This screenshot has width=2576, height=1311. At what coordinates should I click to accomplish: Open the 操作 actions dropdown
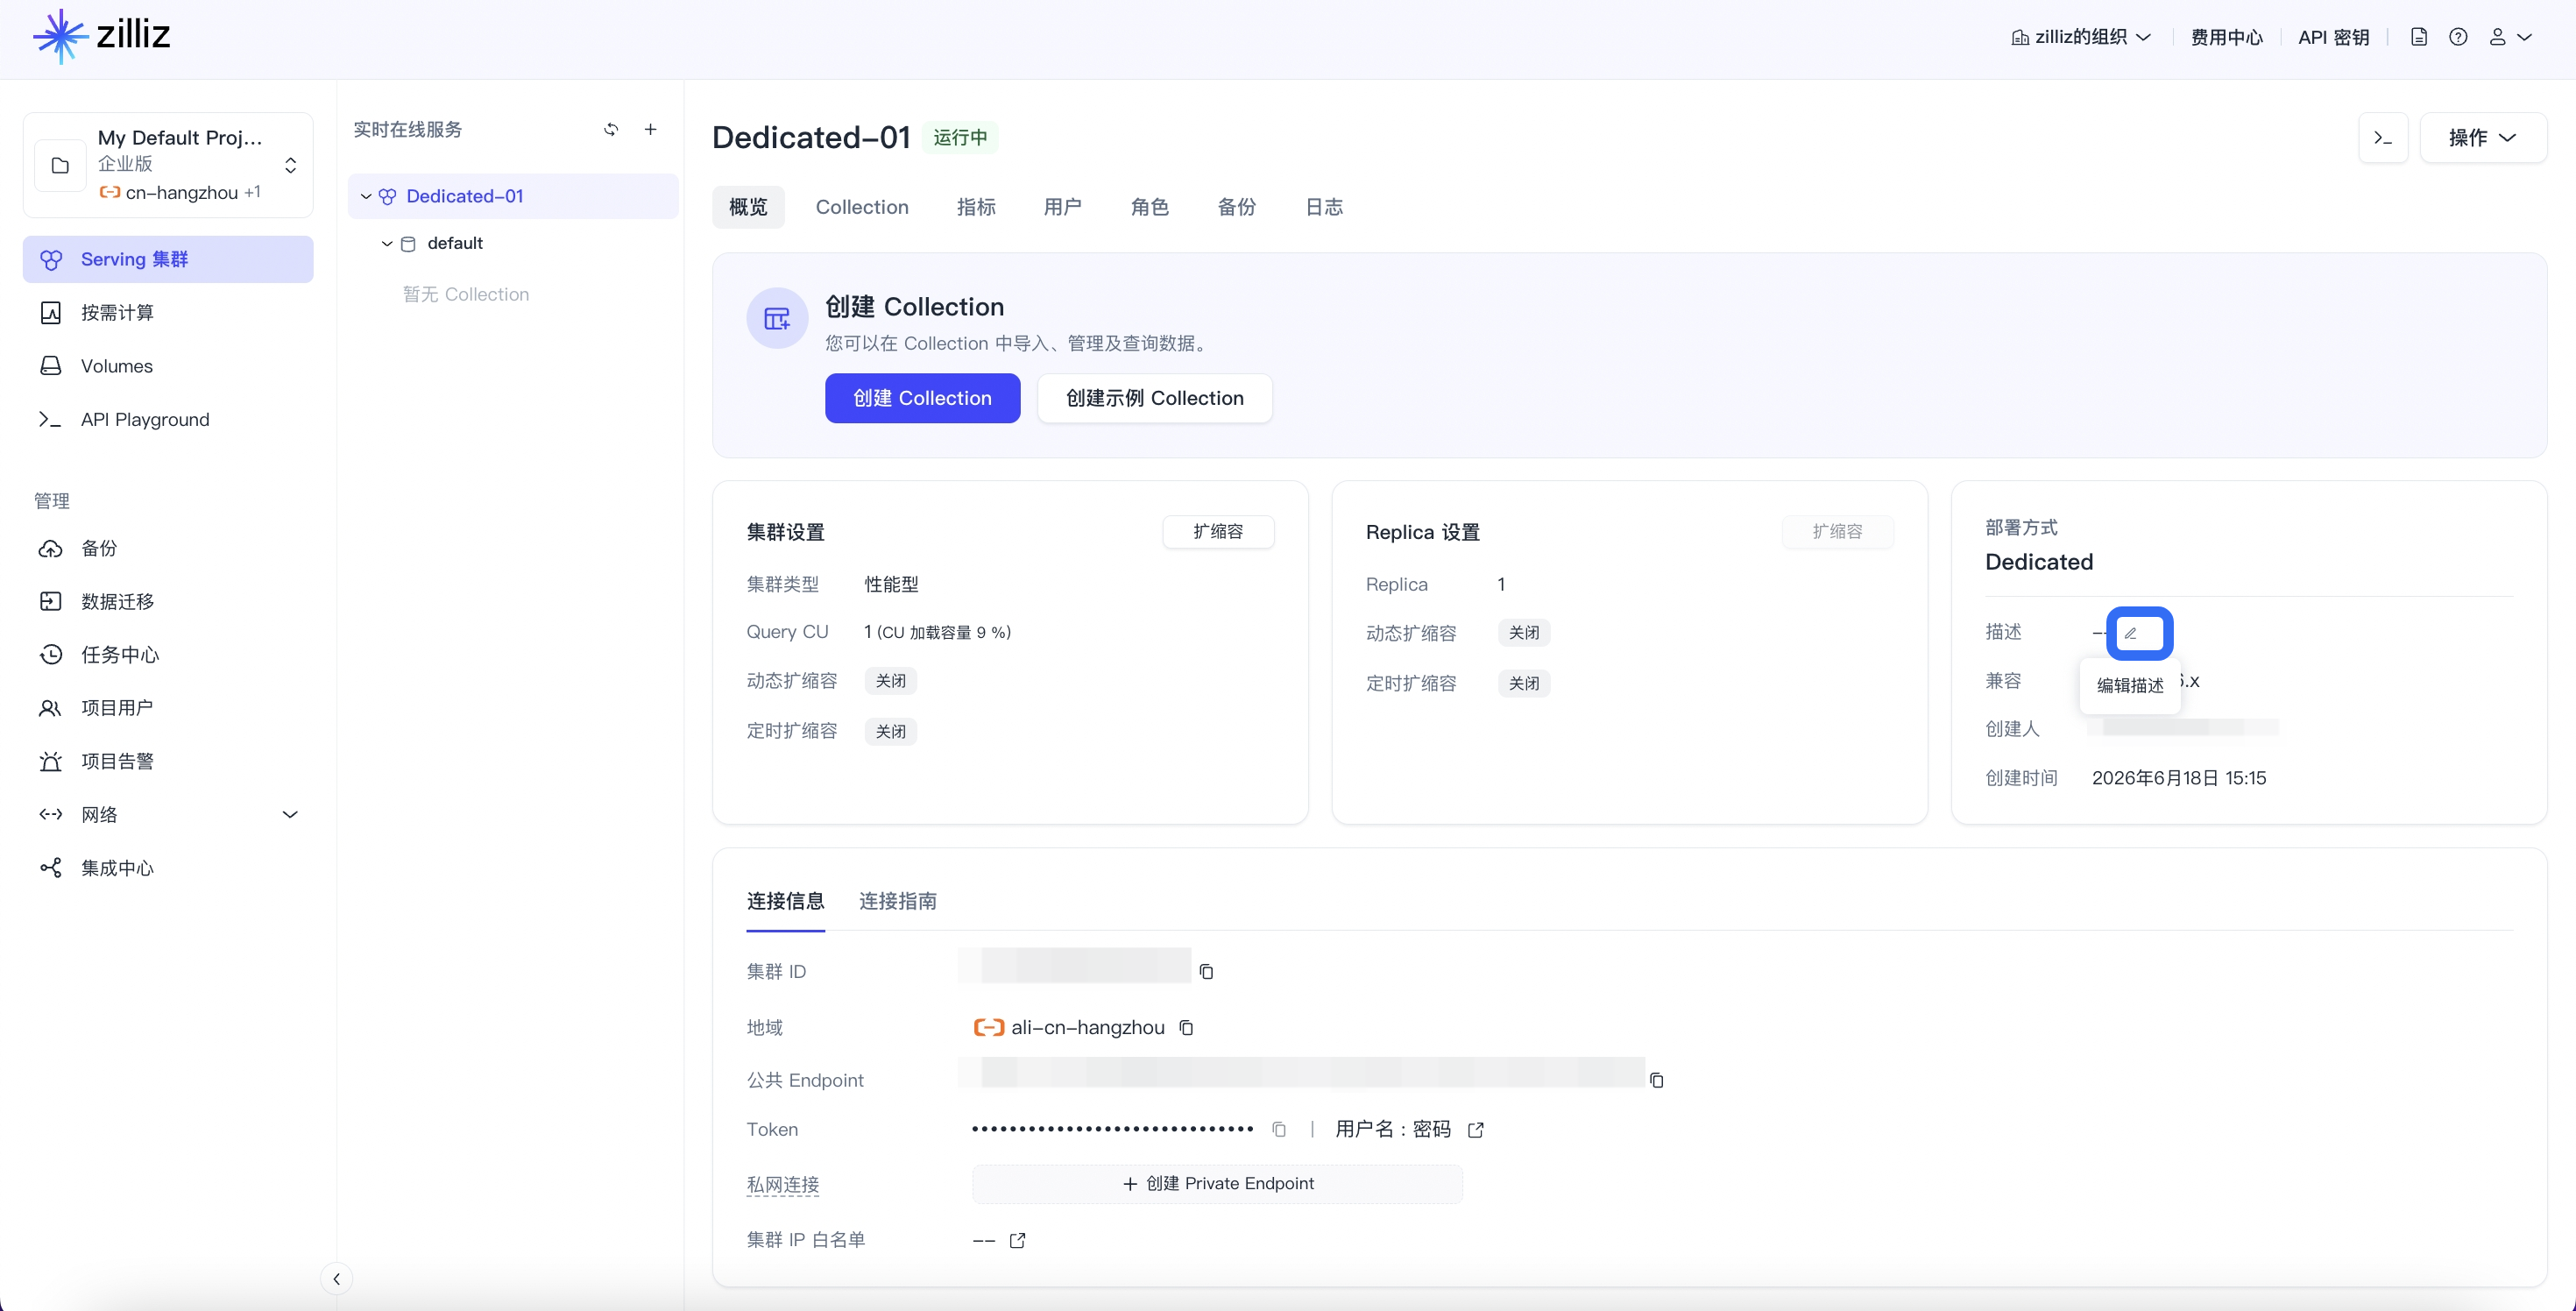[x=2482, y=137]
